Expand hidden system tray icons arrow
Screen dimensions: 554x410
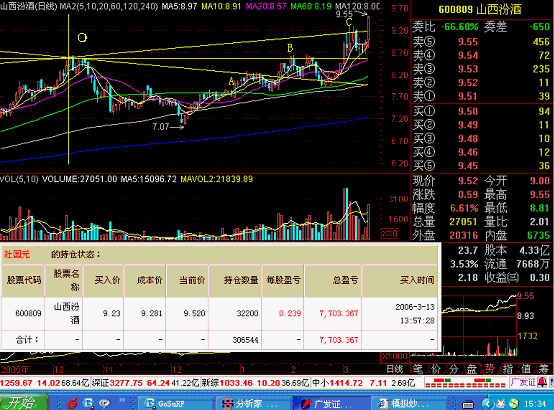pos(488,403)
